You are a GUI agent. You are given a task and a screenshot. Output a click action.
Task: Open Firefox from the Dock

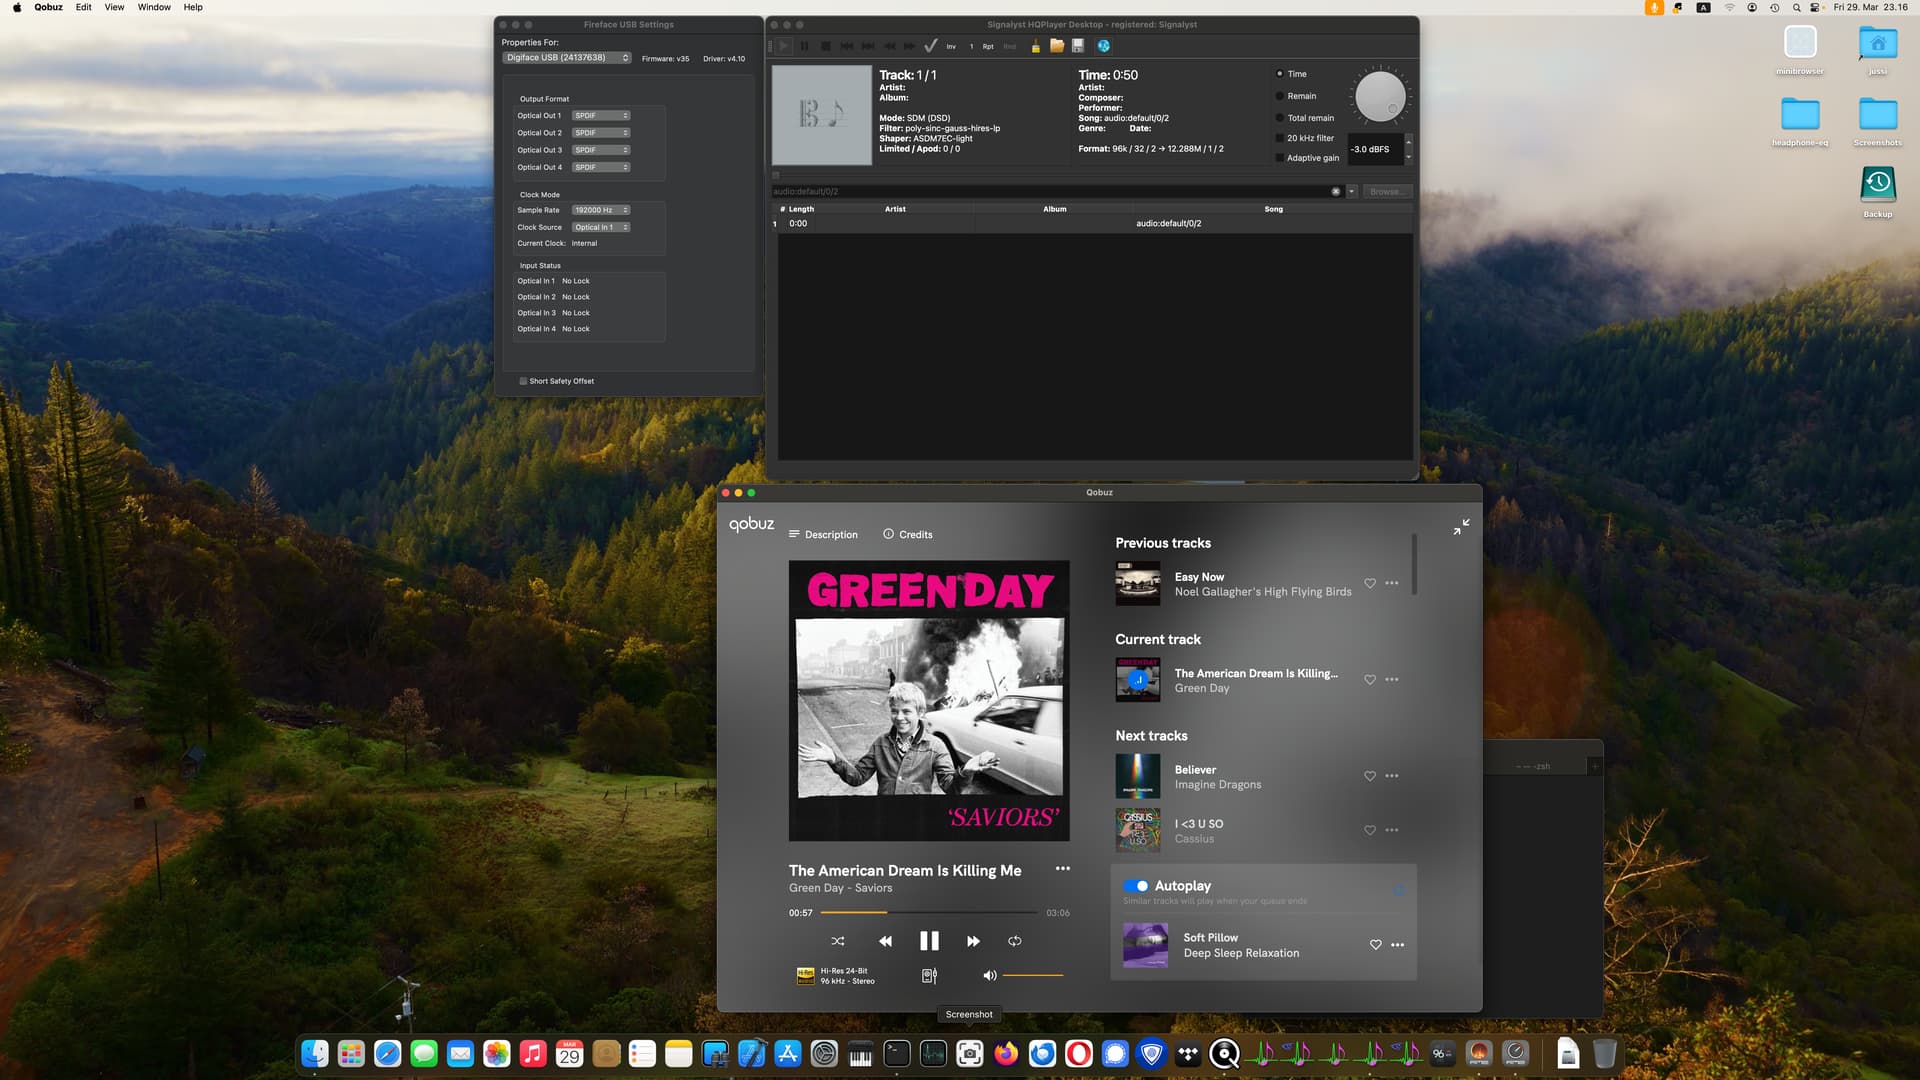tap(1006, 1053)
